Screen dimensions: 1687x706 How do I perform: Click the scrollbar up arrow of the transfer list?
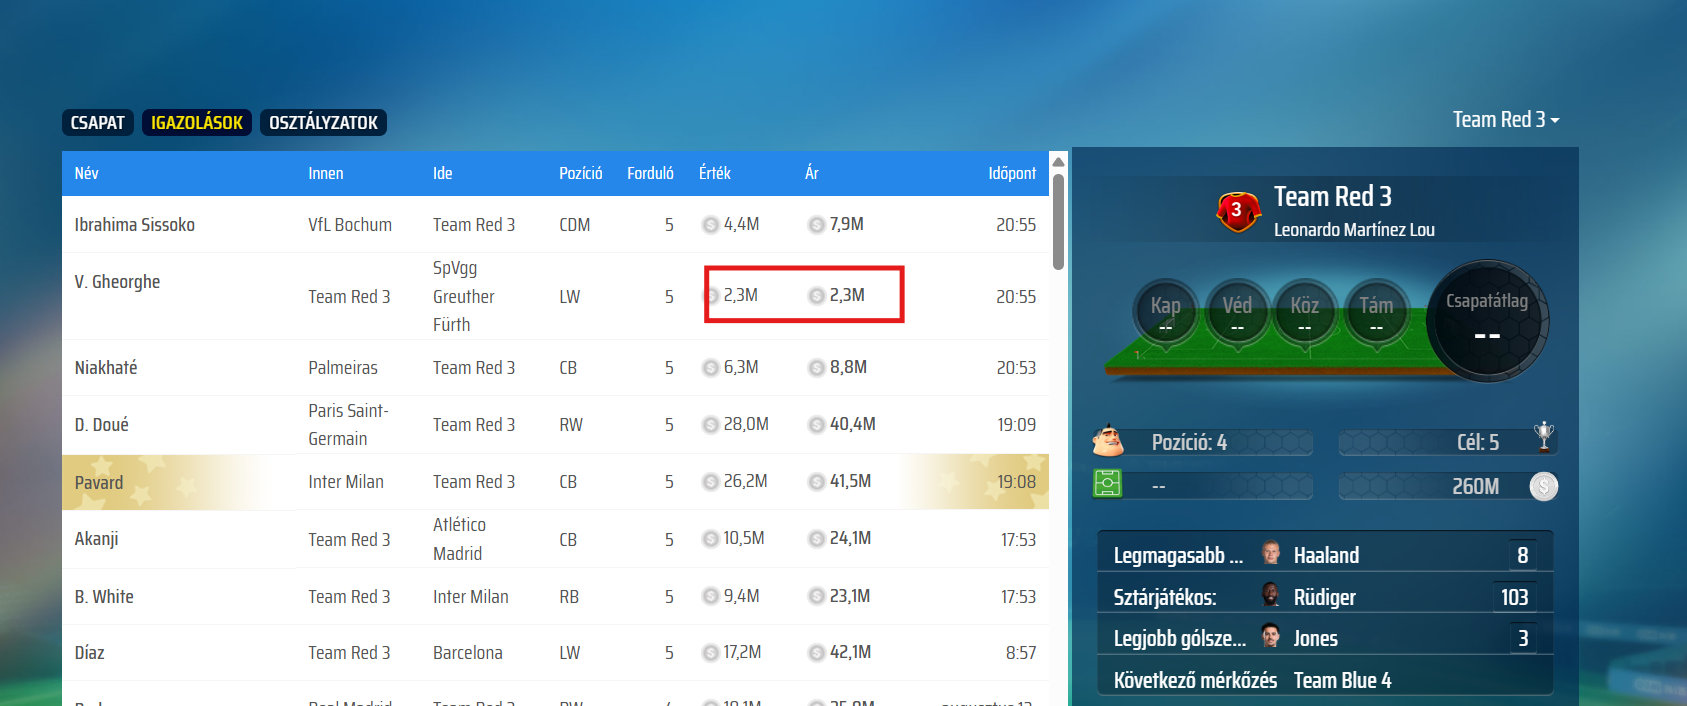click(x=1058, y=162)
